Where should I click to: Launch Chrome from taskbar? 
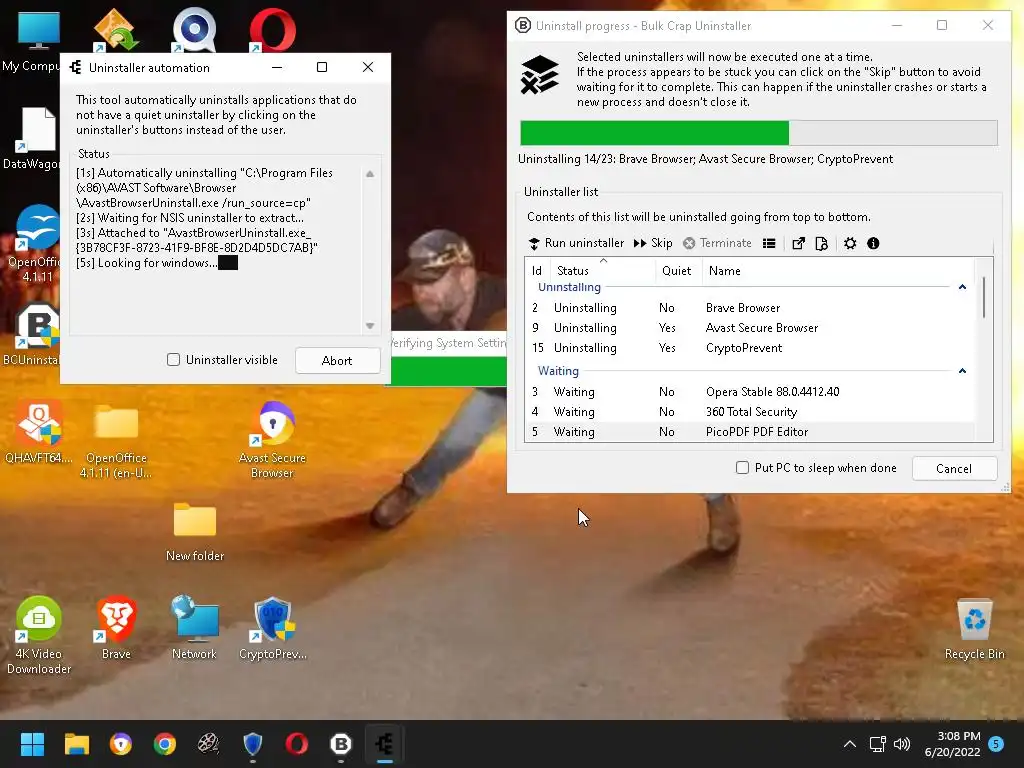click(x=165, y=744)
